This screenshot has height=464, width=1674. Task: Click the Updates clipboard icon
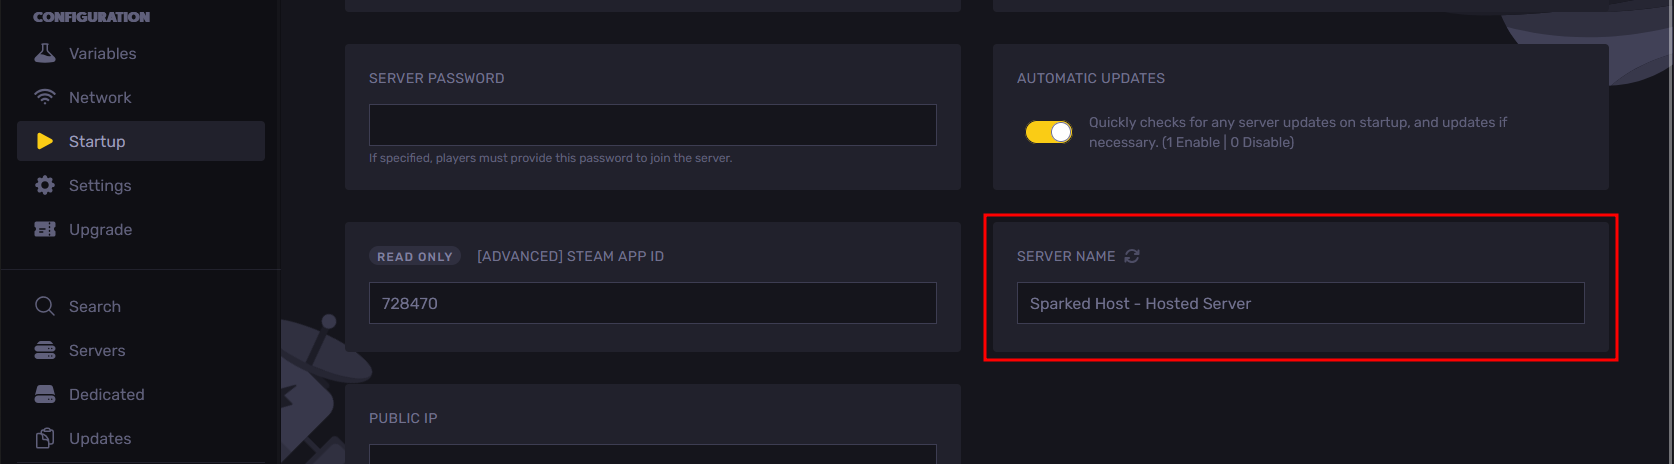click(x=45, y=438)
